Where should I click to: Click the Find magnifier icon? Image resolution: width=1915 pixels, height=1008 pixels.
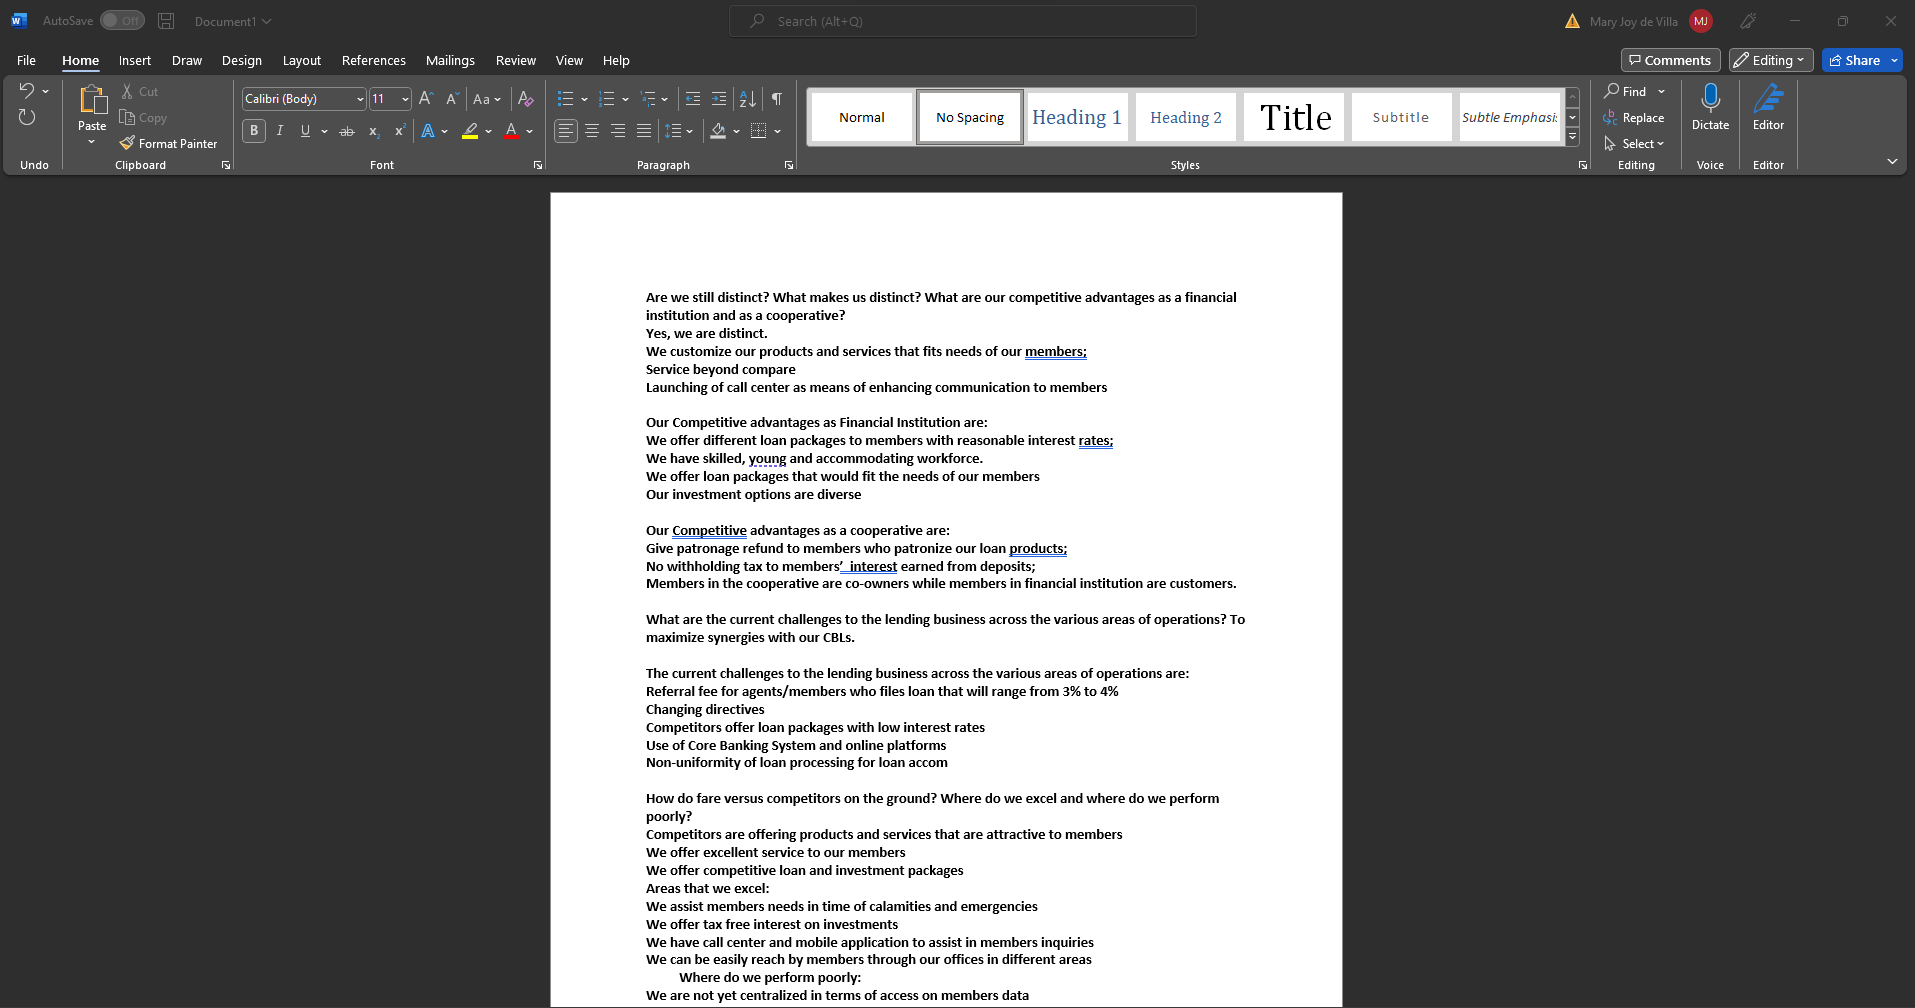pos(1611,91)
